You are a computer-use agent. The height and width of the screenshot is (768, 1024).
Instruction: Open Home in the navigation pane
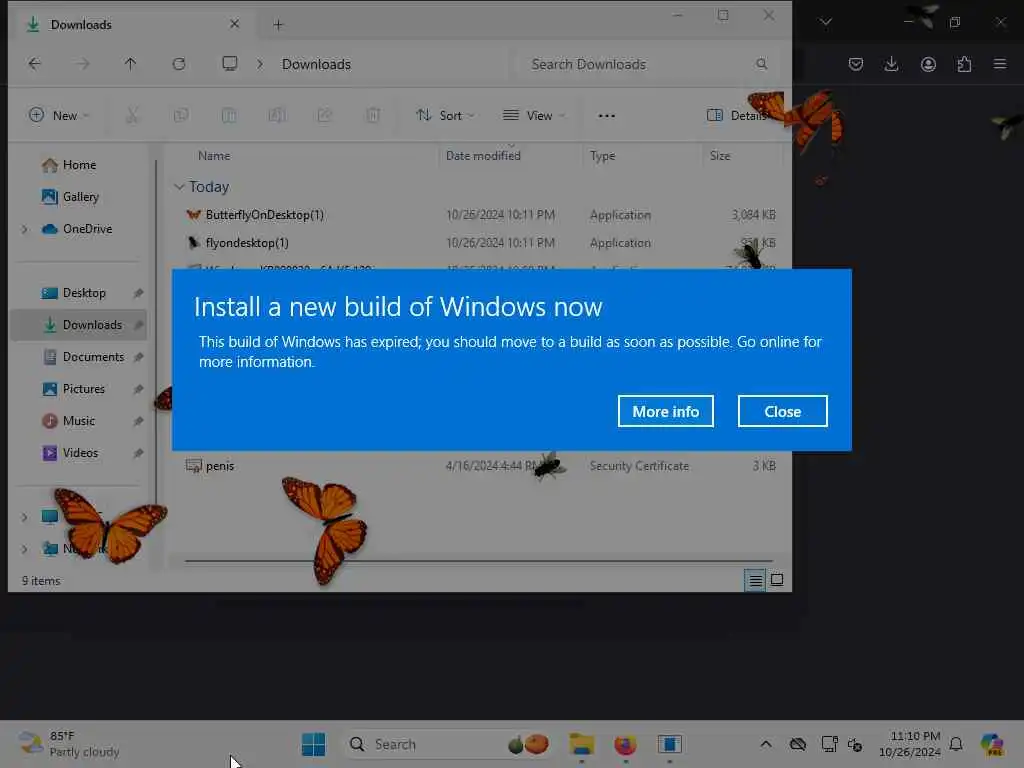[x=79, y=165]
